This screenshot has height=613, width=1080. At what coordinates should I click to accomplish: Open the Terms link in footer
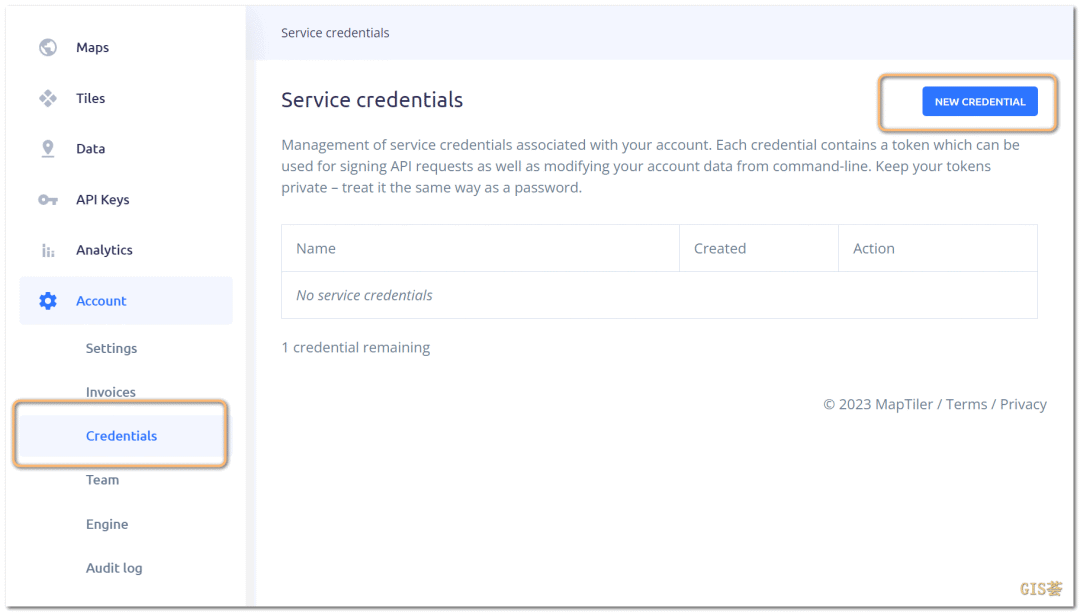[x=966, y=404]
